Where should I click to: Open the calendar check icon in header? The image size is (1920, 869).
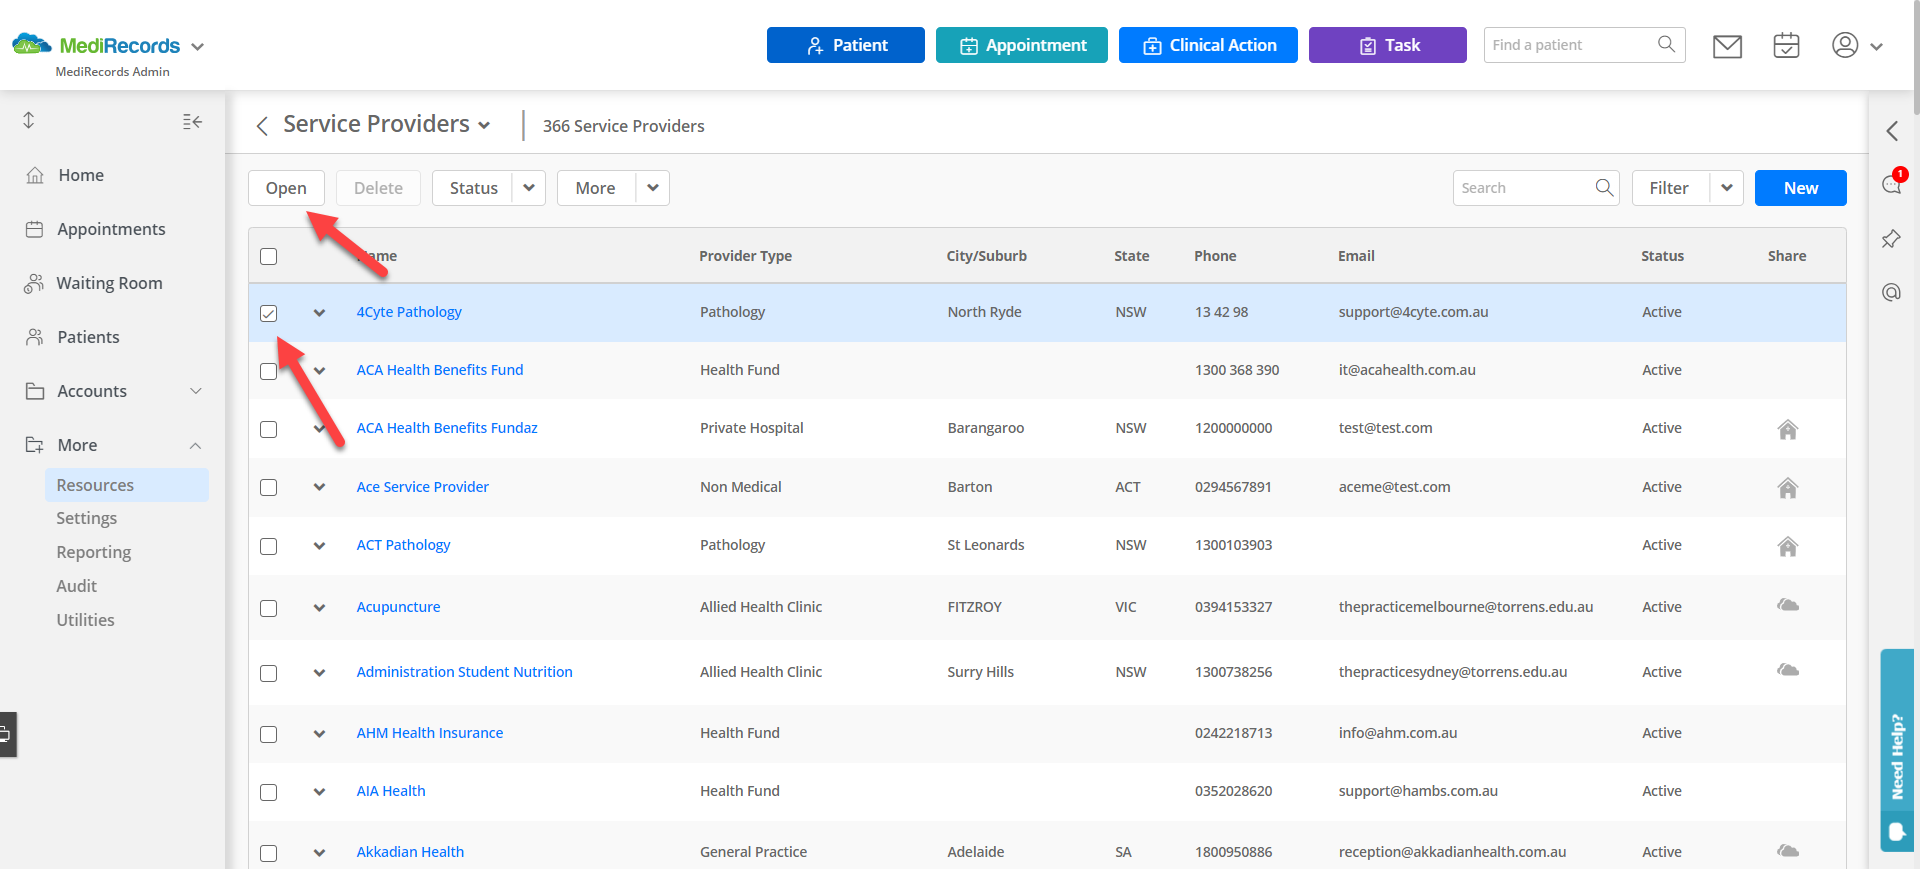(x=1786, y=45)
